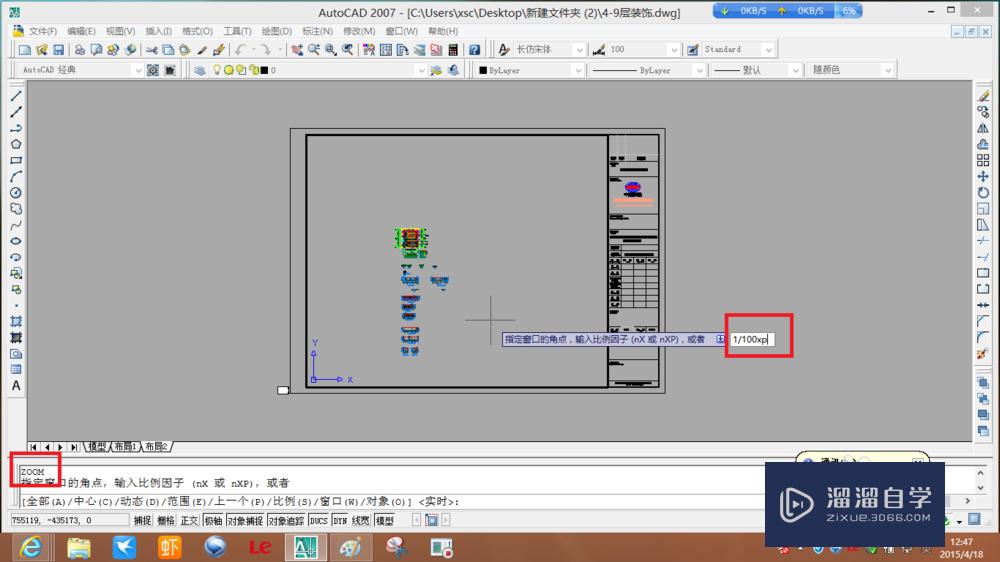Image resolution: width=1000 pixels, height=562 pixels.
Task: Click the Plot print icon
Action: 79,50
